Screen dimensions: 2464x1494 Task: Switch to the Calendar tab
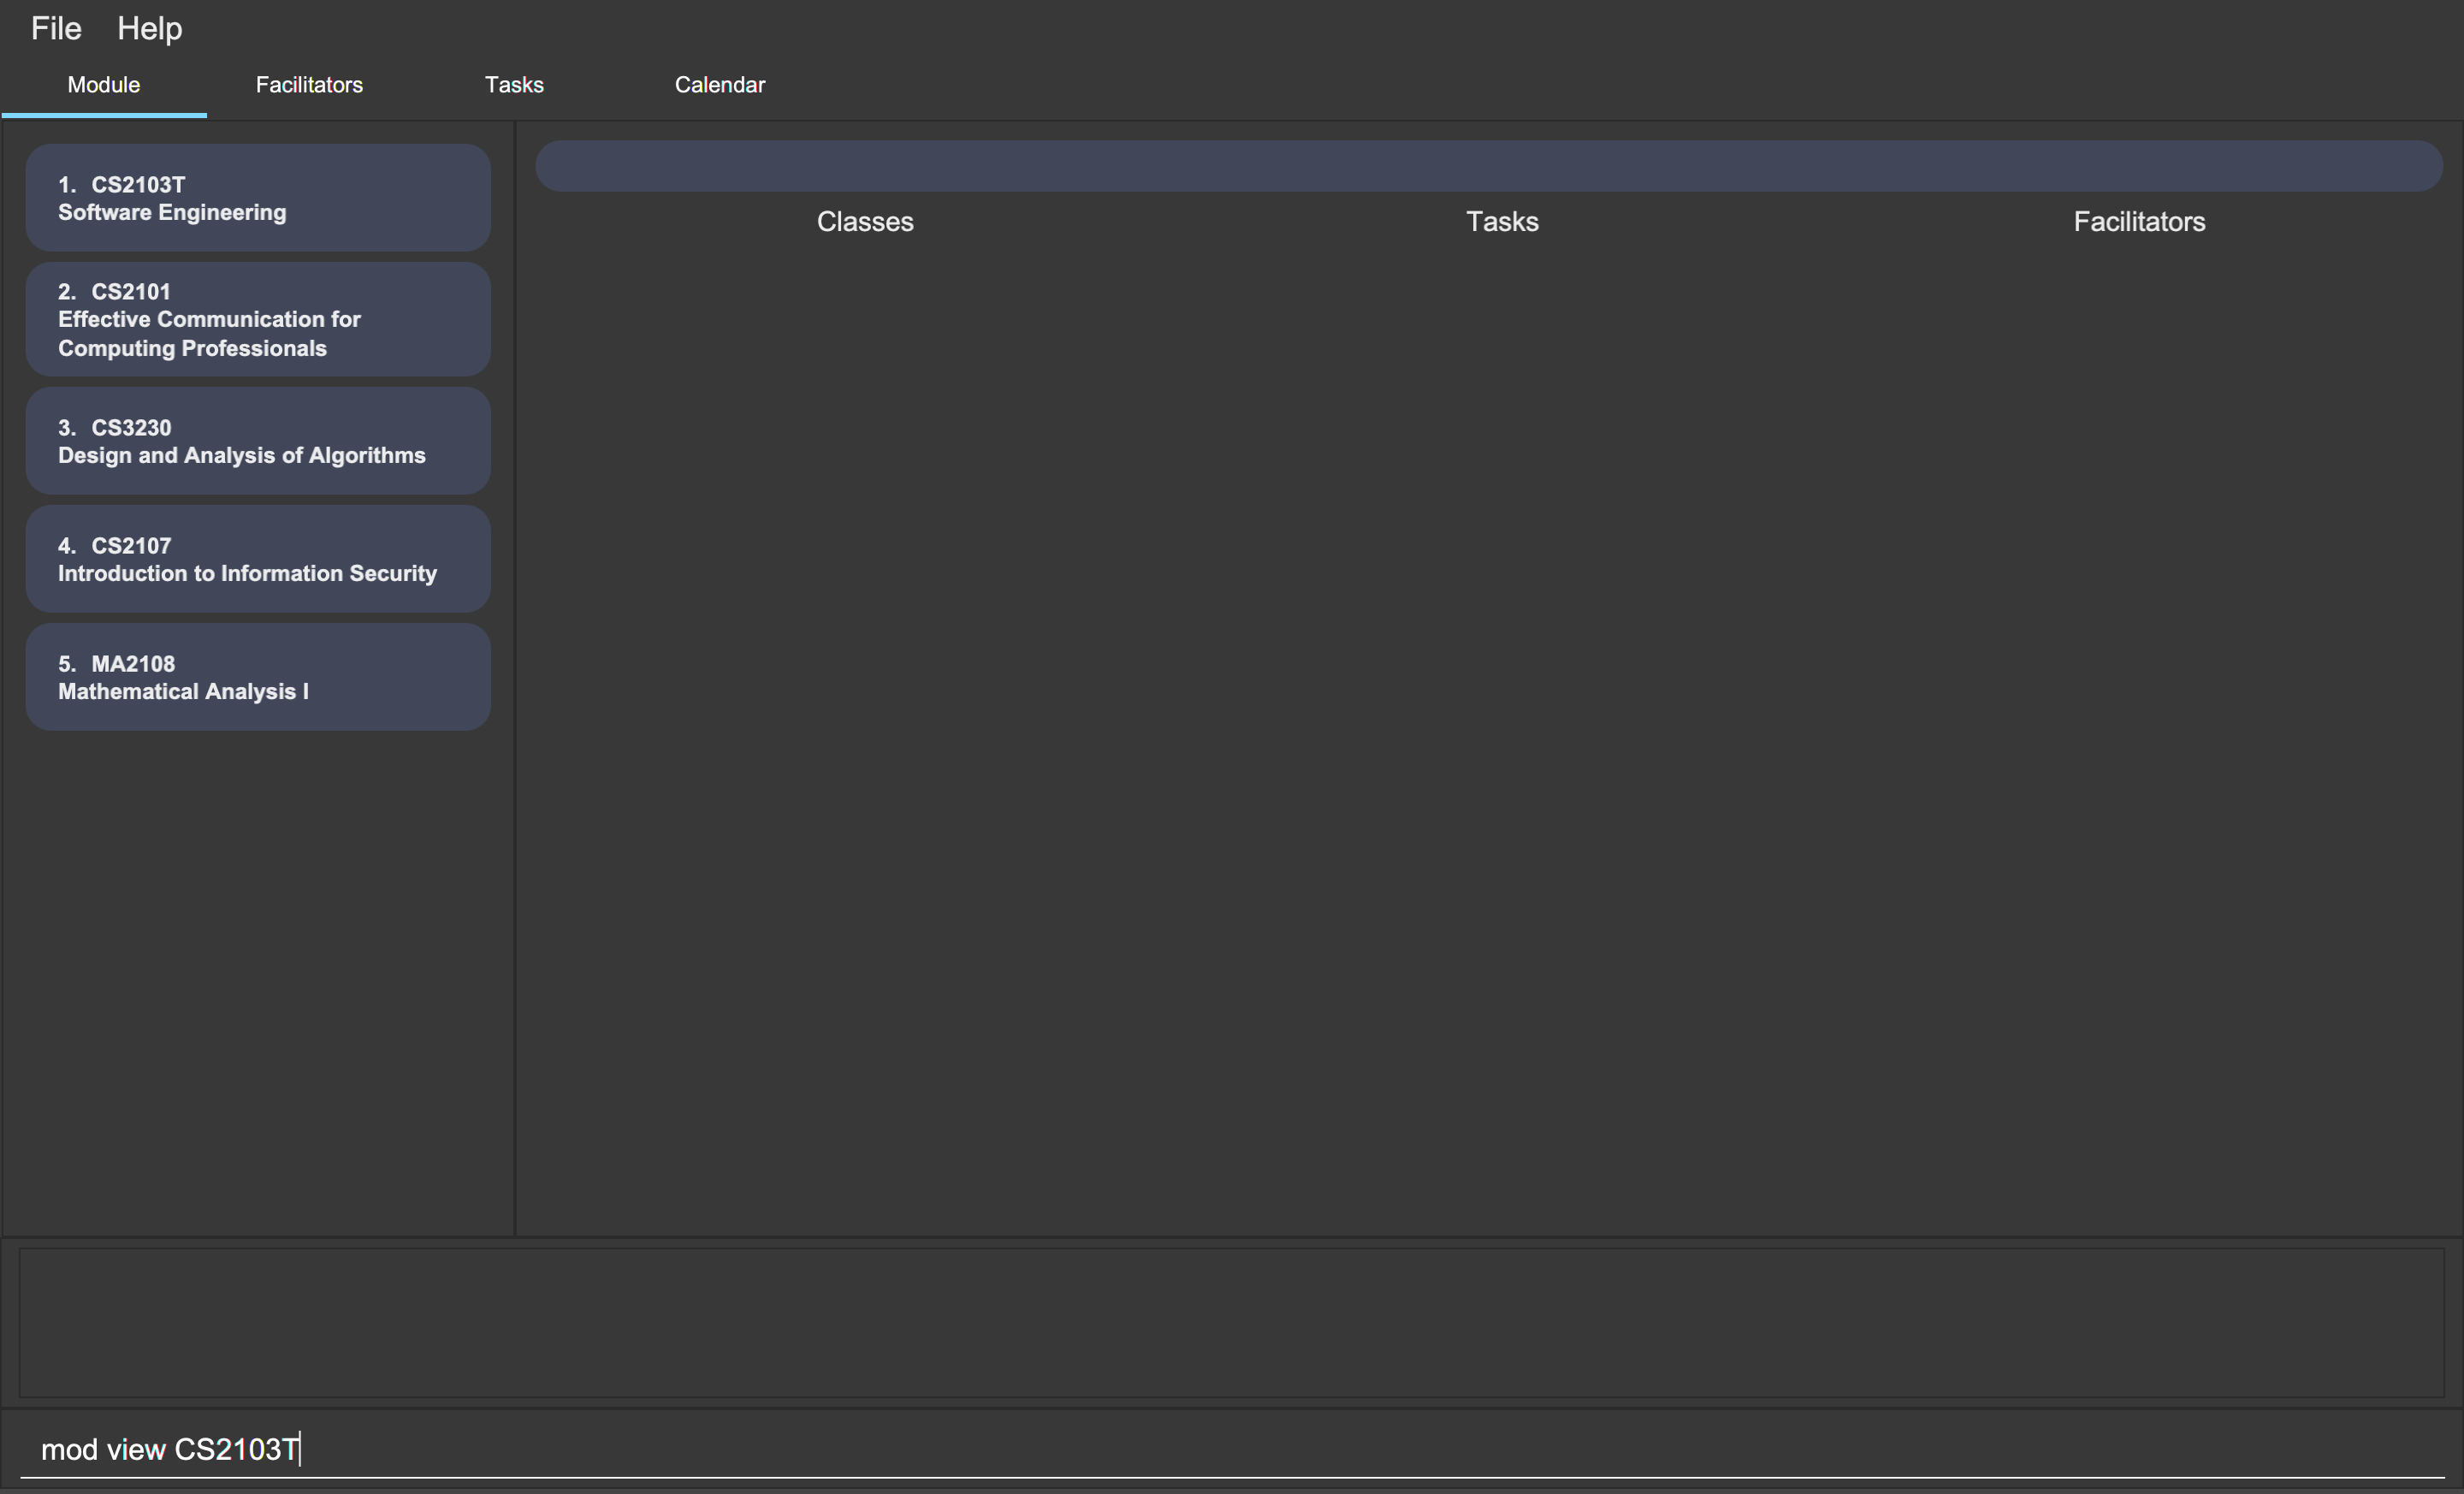[x=720, y=85]
